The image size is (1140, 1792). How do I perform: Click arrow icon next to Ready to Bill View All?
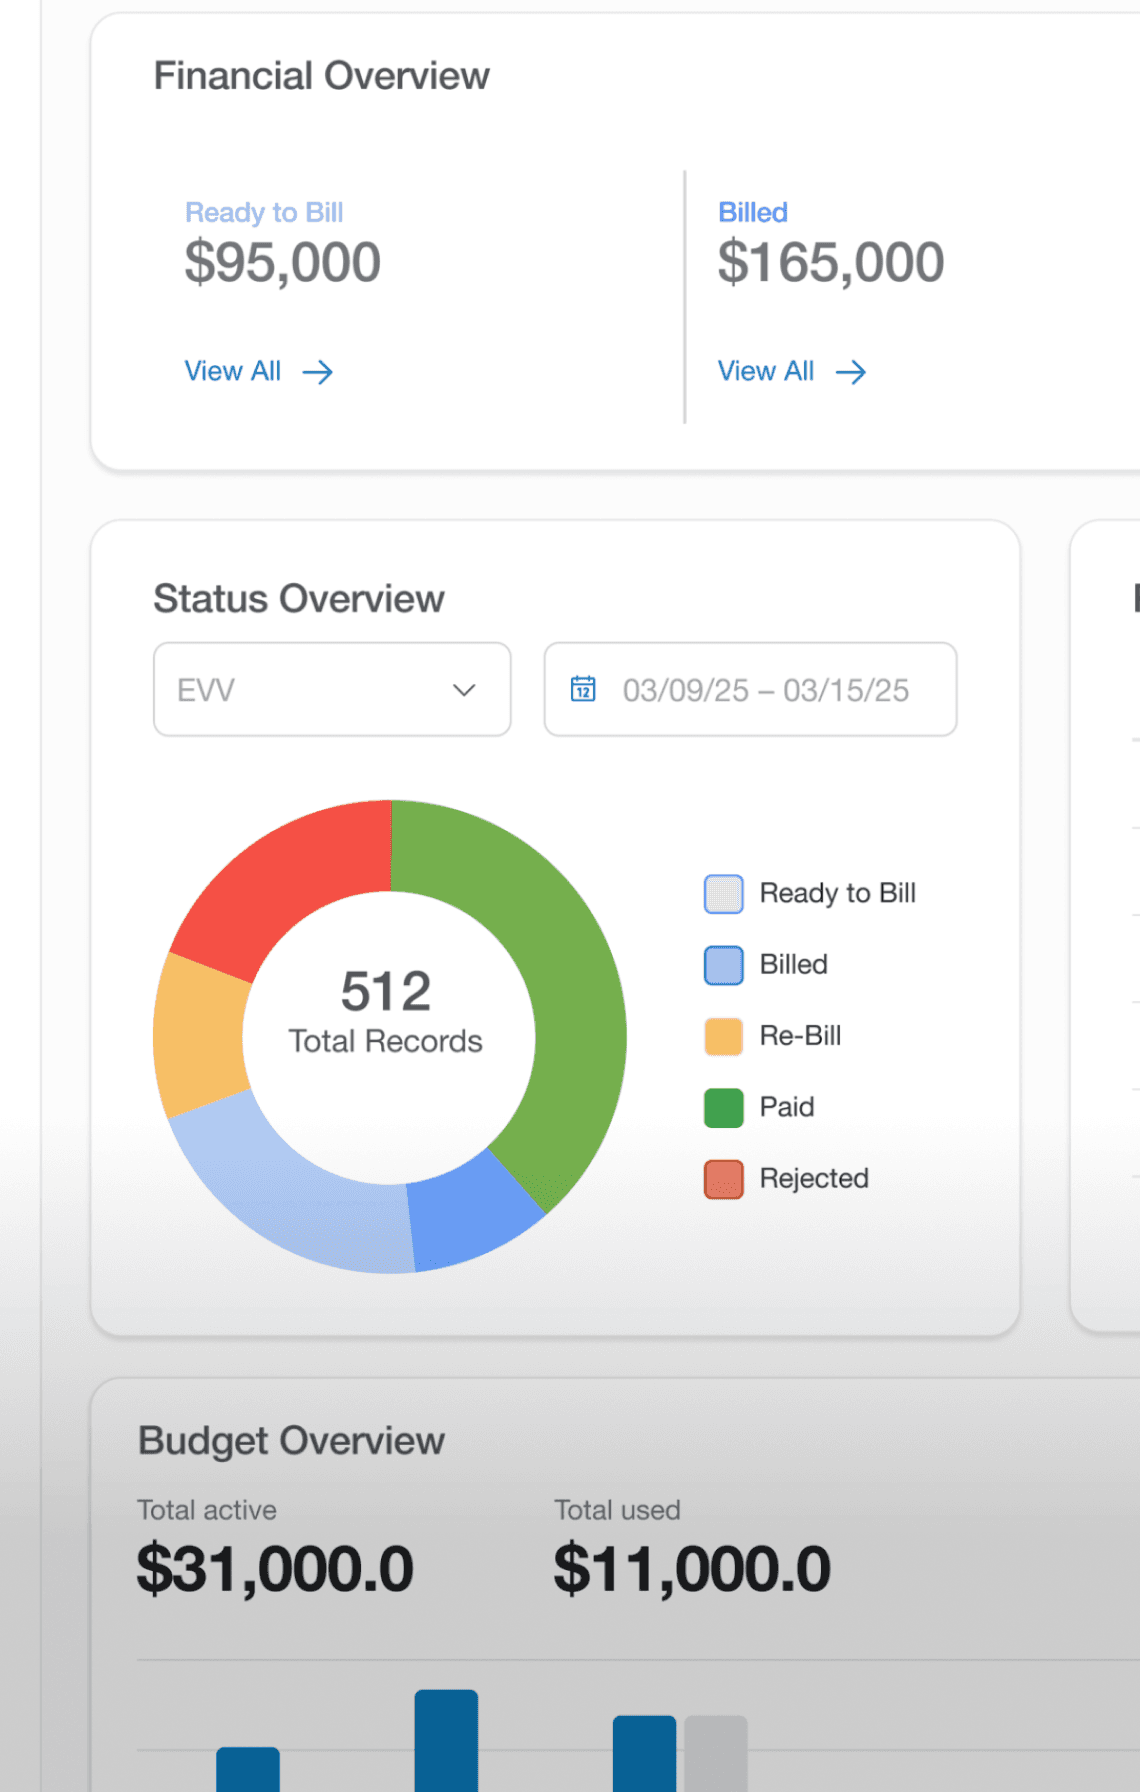(318, 373)
